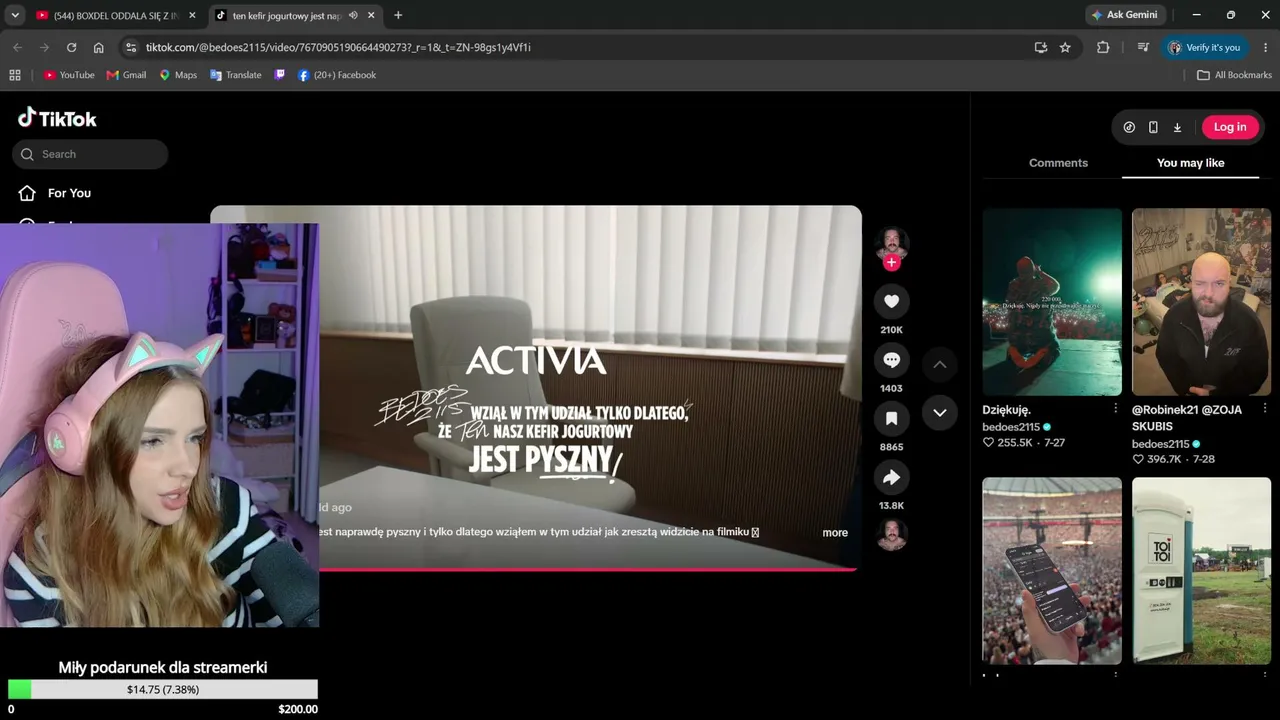Viewport: 1280px width, 720px height.
Task: Click the phone app icon in the top pill
Action: tap(1153, 127)
